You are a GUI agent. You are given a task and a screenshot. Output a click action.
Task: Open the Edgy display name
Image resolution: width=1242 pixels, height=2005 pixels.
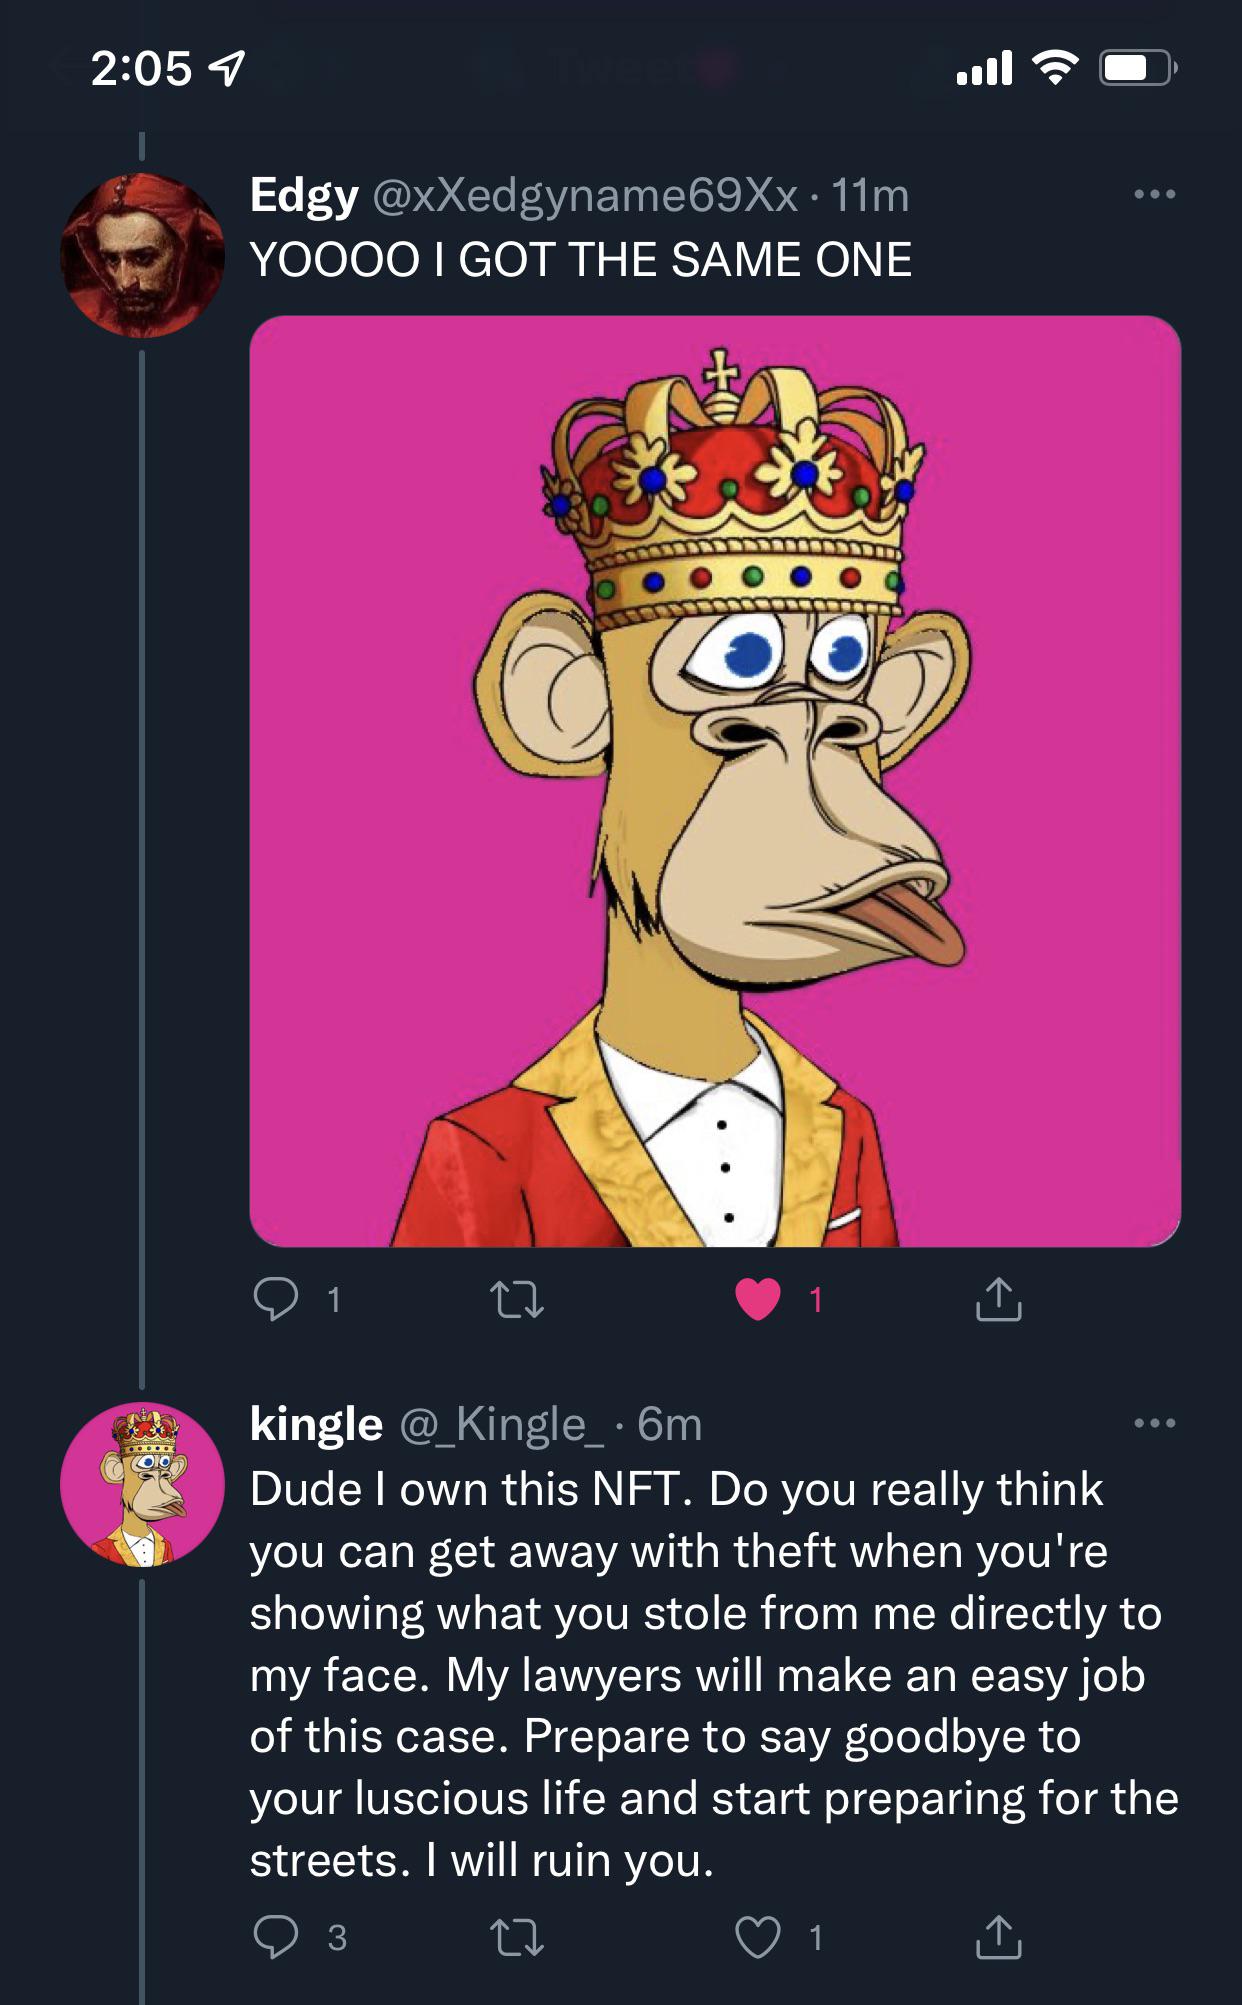coord(304,195)
